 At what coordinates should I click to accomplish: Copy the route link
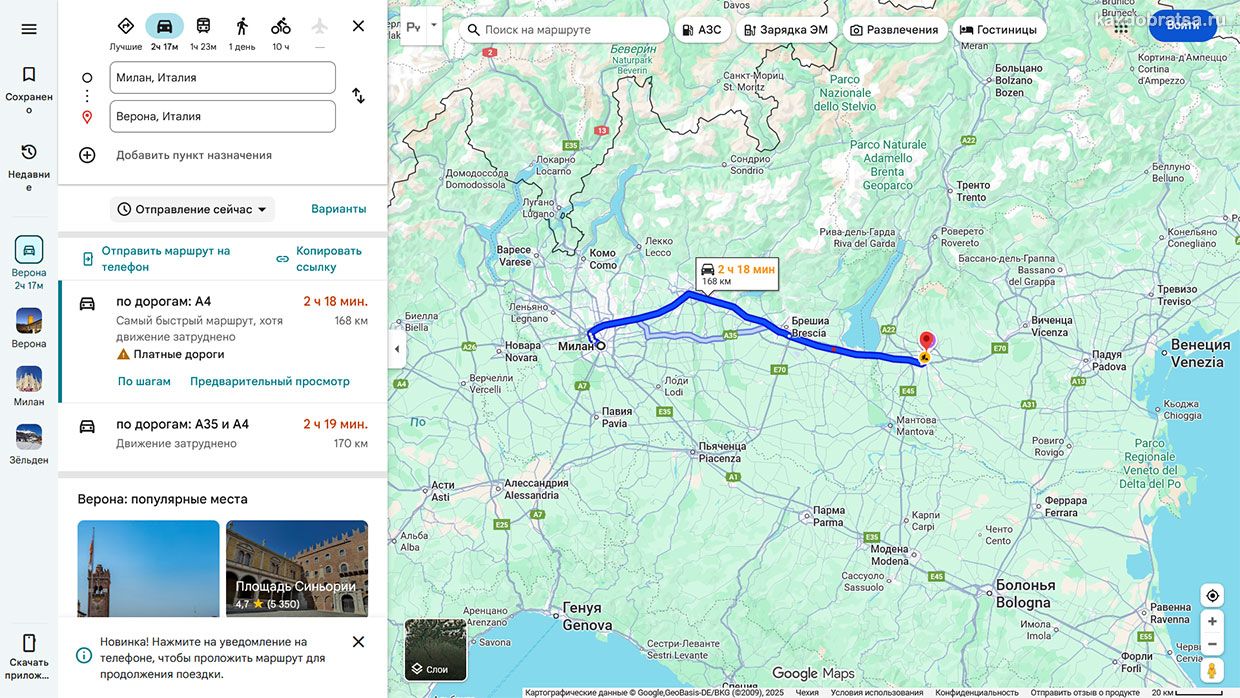[x=320, y=259]
